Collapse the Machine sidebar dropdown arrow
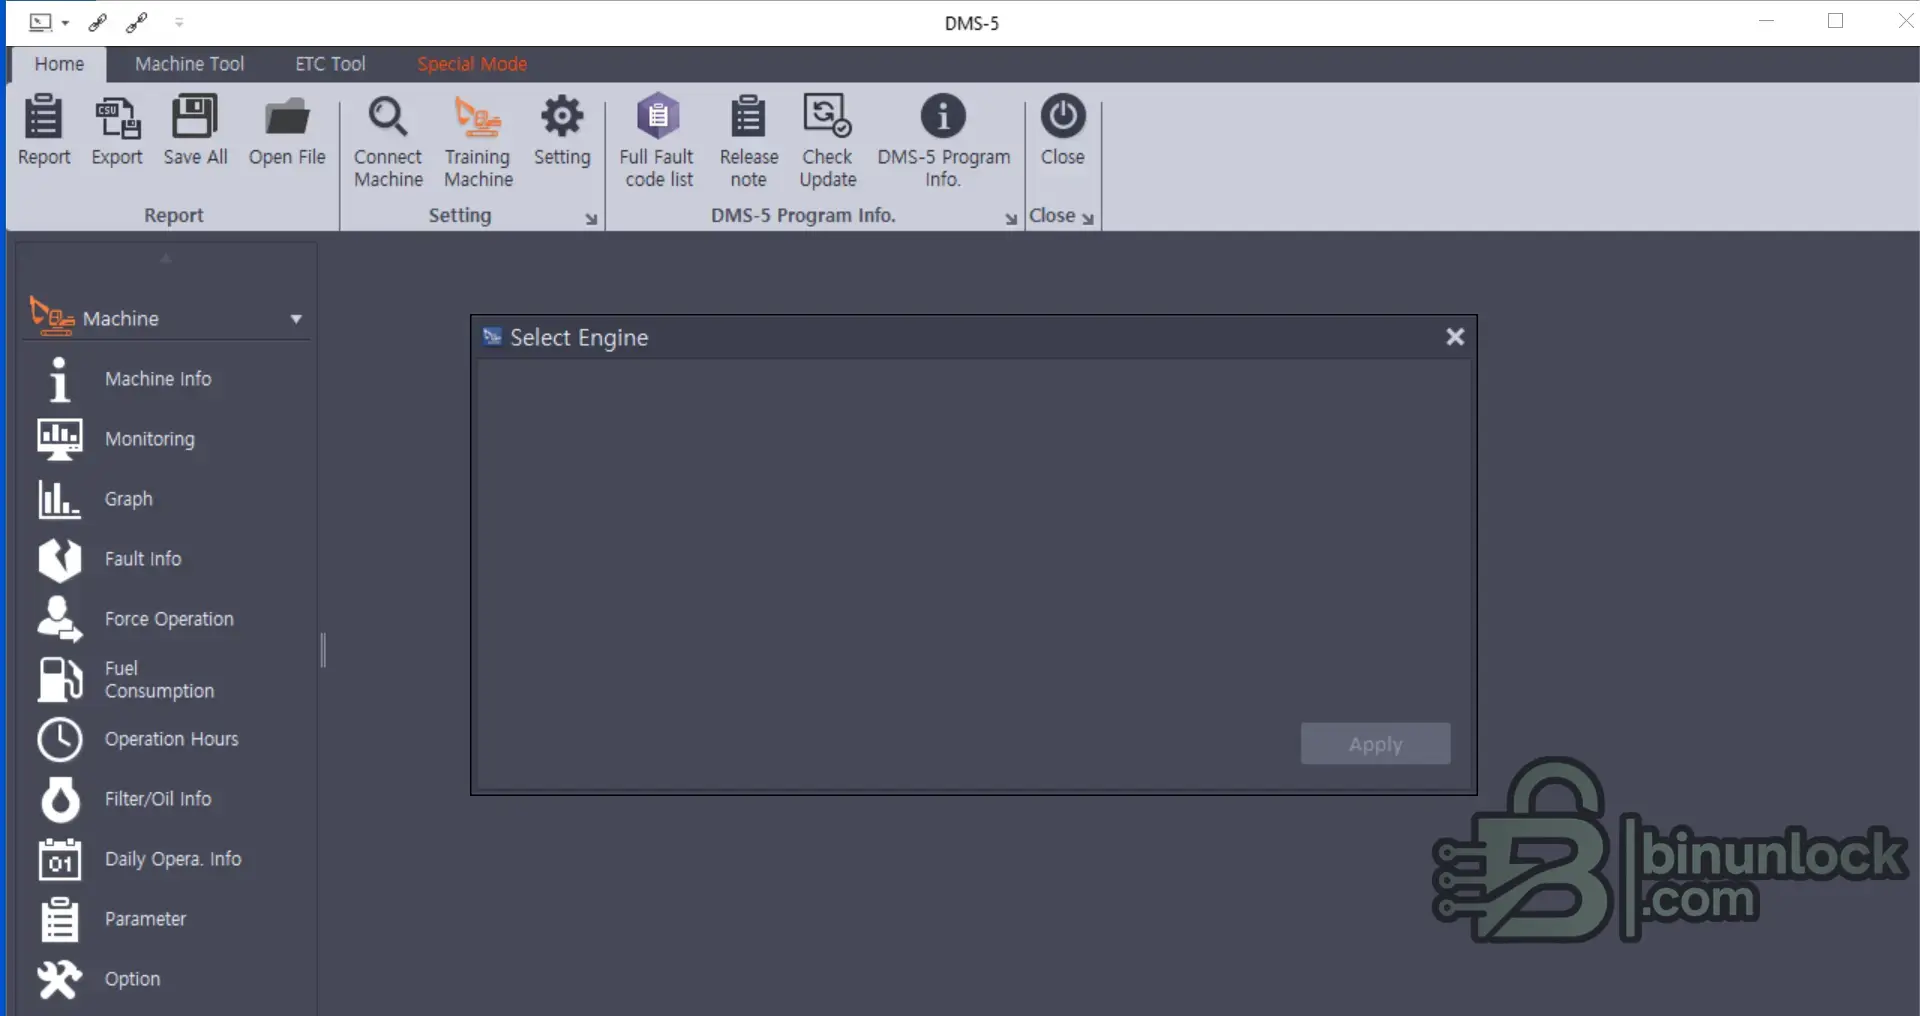Image resolution: width=1920 pixels, height=1016 pixels. click(x=296, y=319)
